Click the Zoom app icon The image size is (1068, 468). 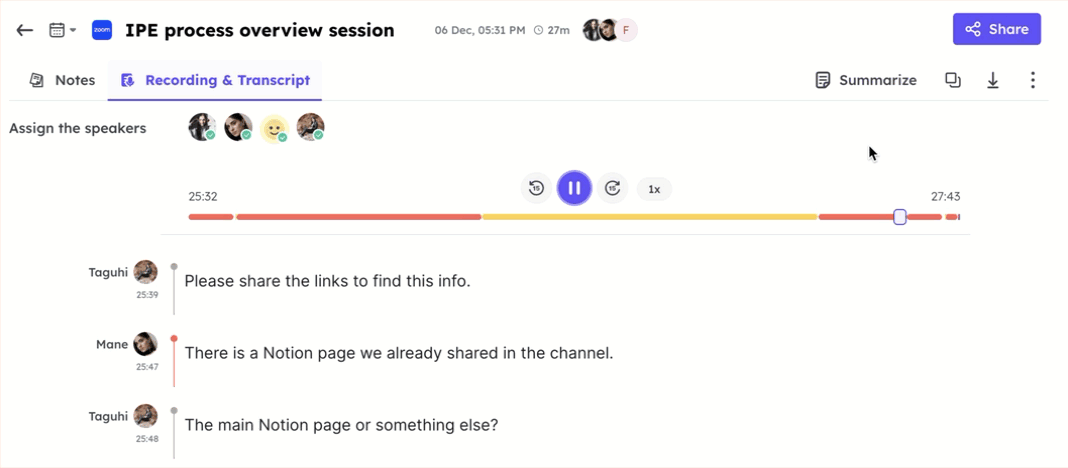pos(101,30)
